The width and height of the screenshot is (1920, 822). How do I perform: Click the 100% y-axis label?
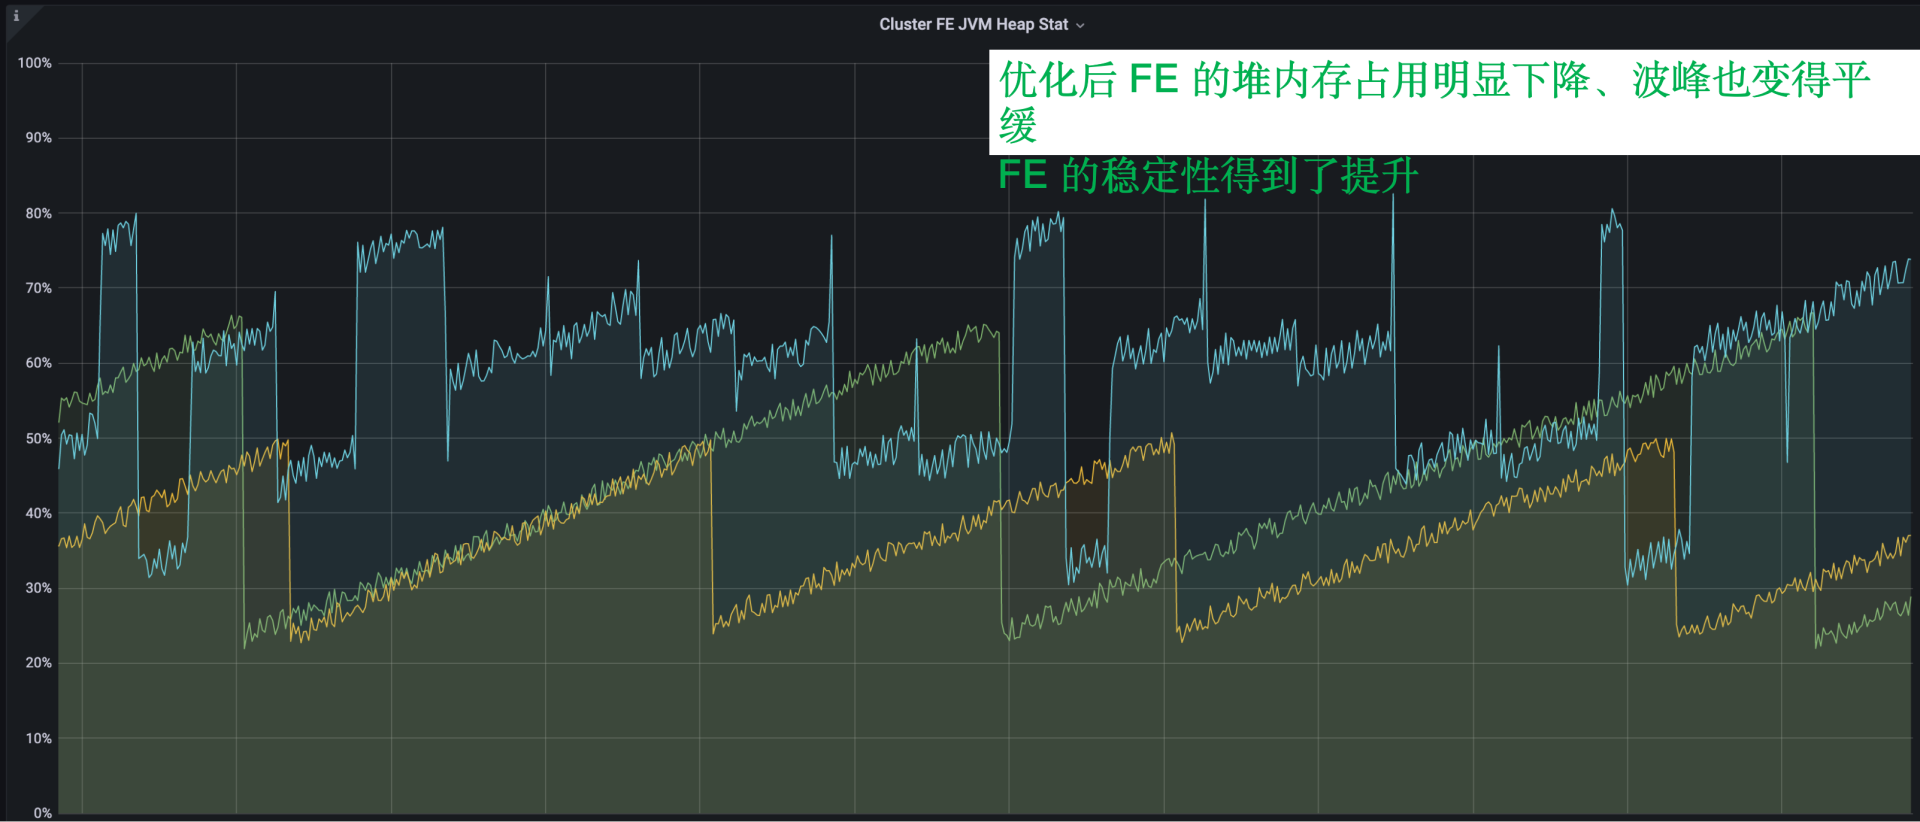pyautogui.click(x=35, y=63)
